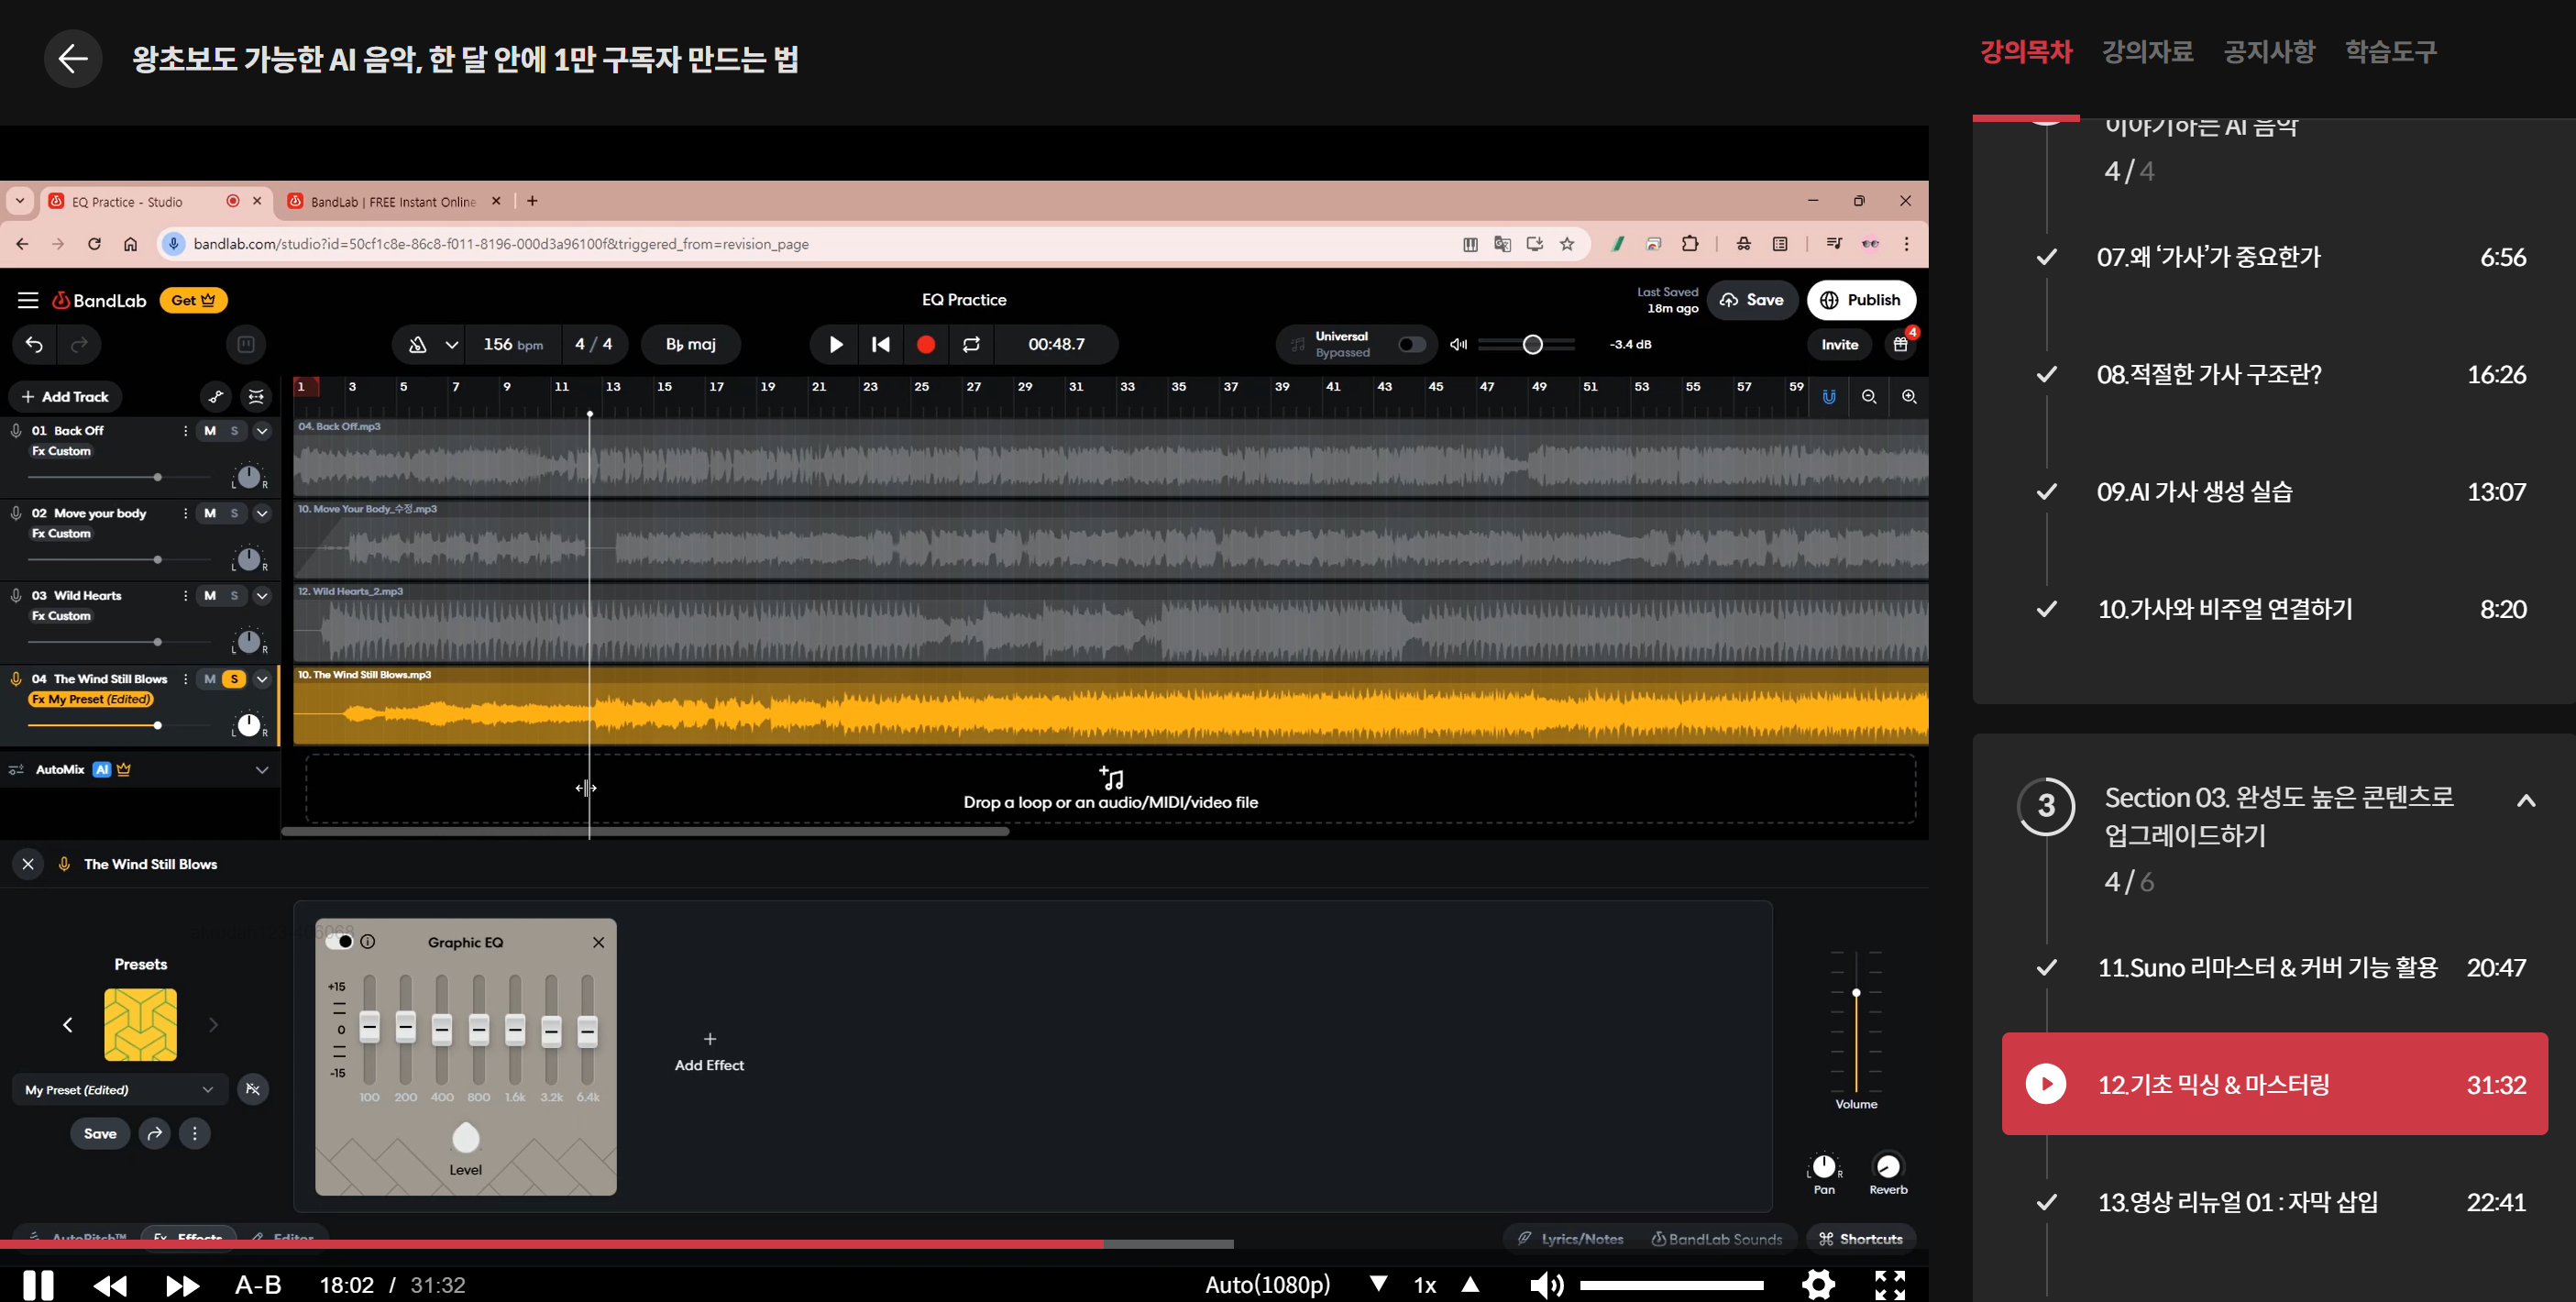Click Add Track button
This screenshot has width=2576, height=1302.
coord(66,397)
